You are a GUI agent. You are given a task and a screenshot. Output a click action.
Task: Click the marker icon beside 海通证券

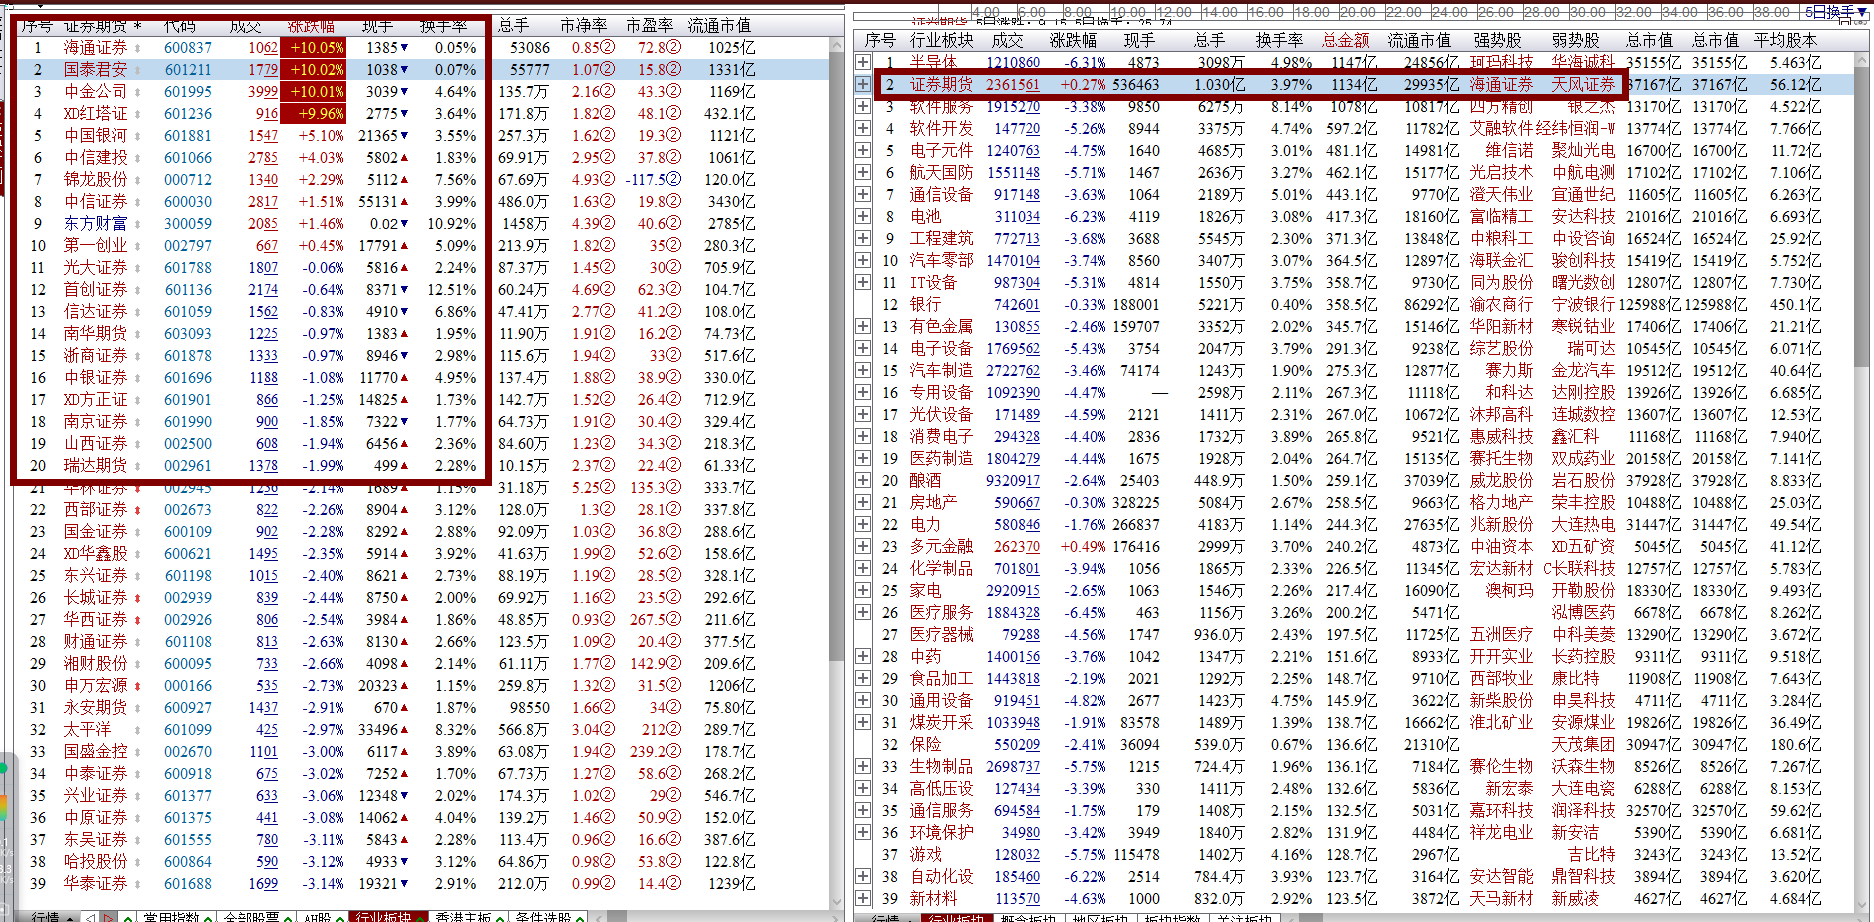click(x=137, y=48)
